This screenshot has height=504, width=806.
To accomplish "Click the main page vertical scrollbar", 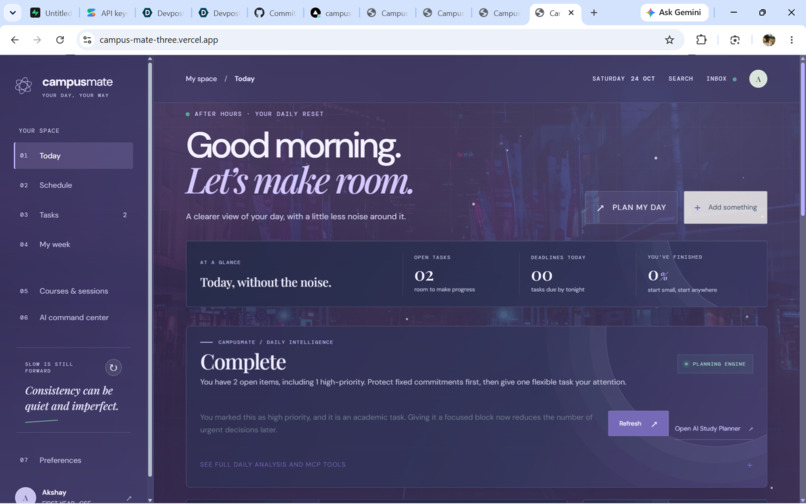I will [802, 139].
